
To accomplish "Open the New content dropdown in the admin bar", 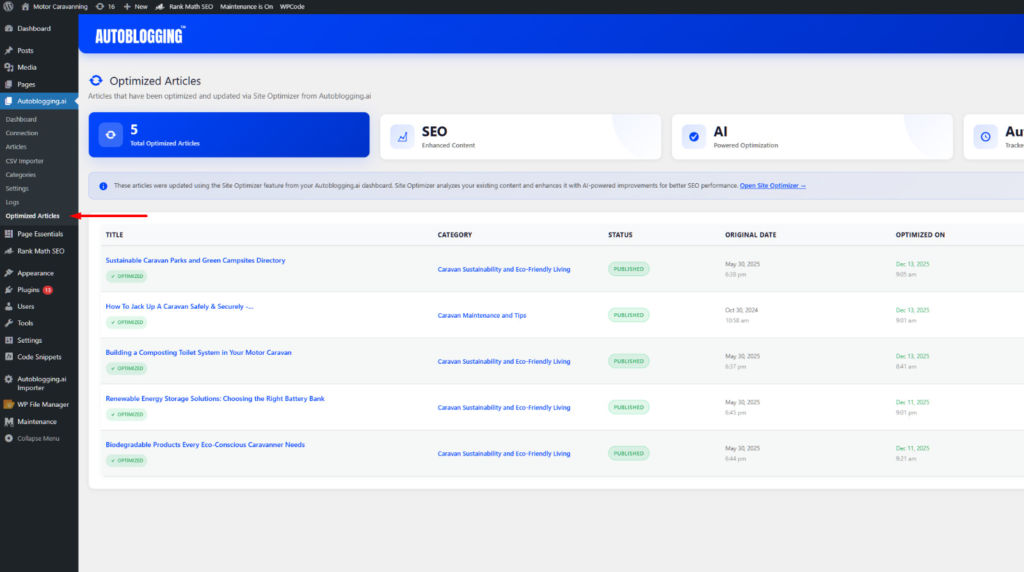I will (135, 6).
